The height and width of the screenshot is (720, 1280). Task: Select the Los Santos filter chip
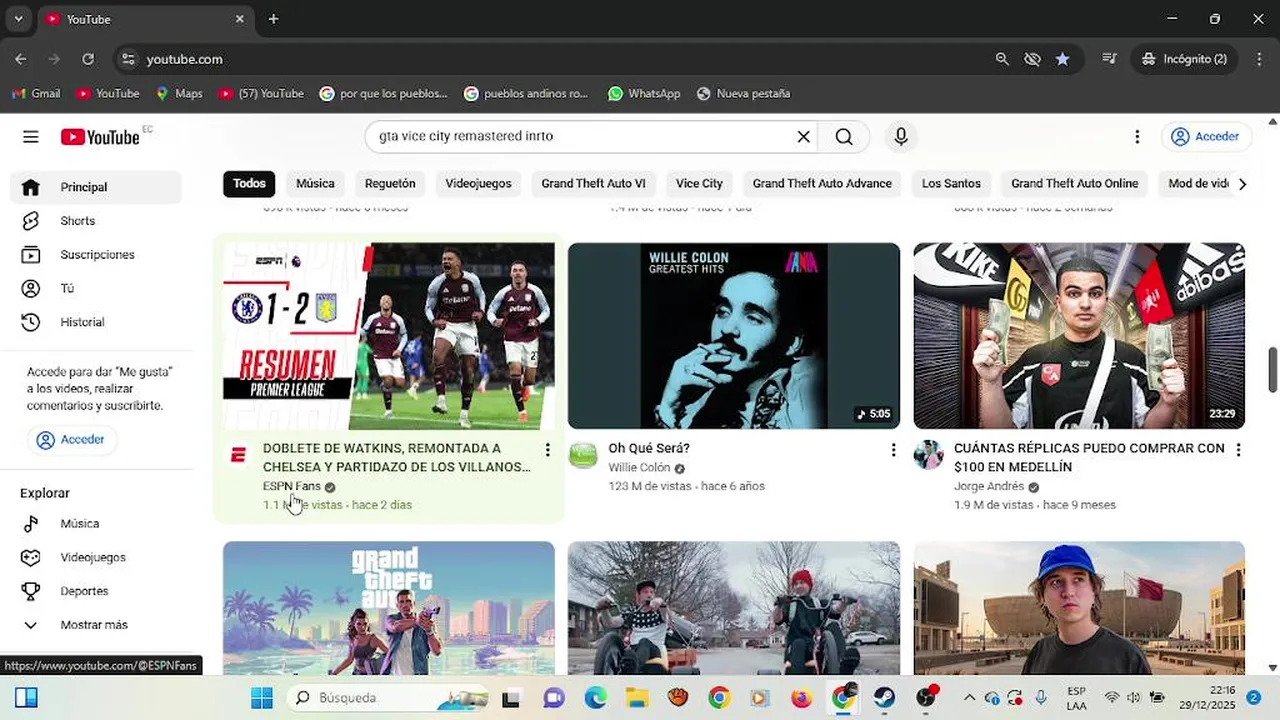(951, 184)
